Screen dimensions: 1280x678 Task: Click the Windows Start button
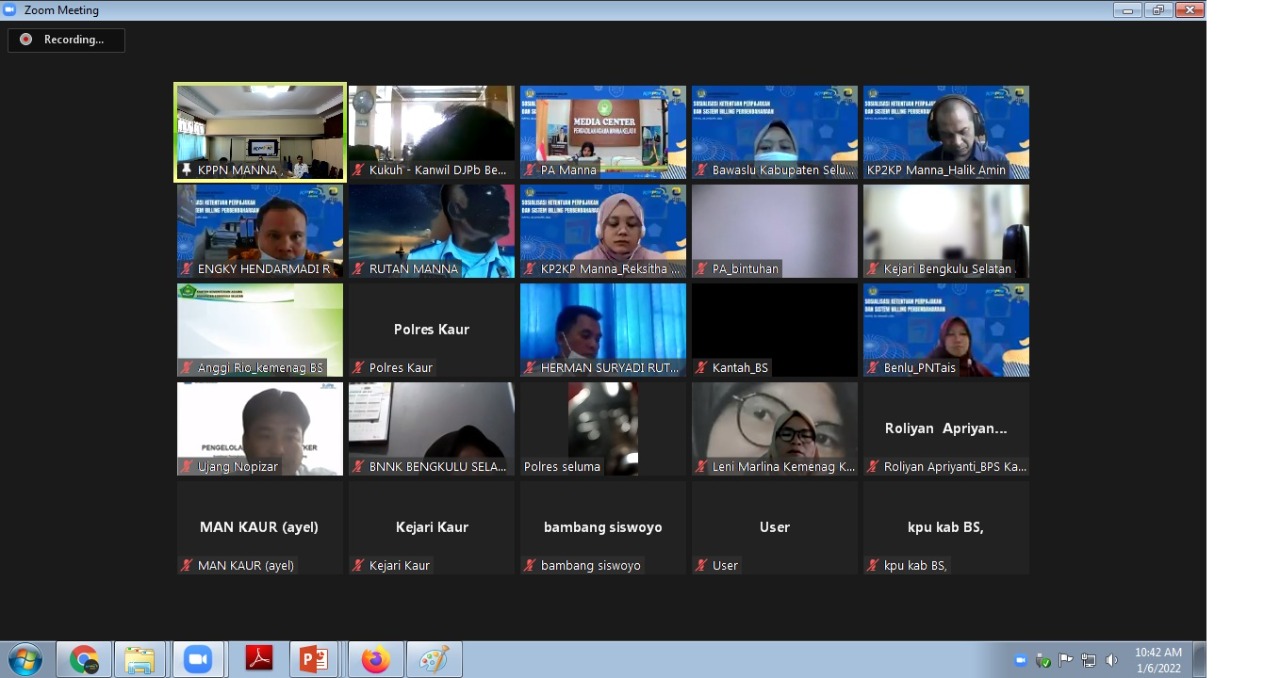(x=25, y=660)
